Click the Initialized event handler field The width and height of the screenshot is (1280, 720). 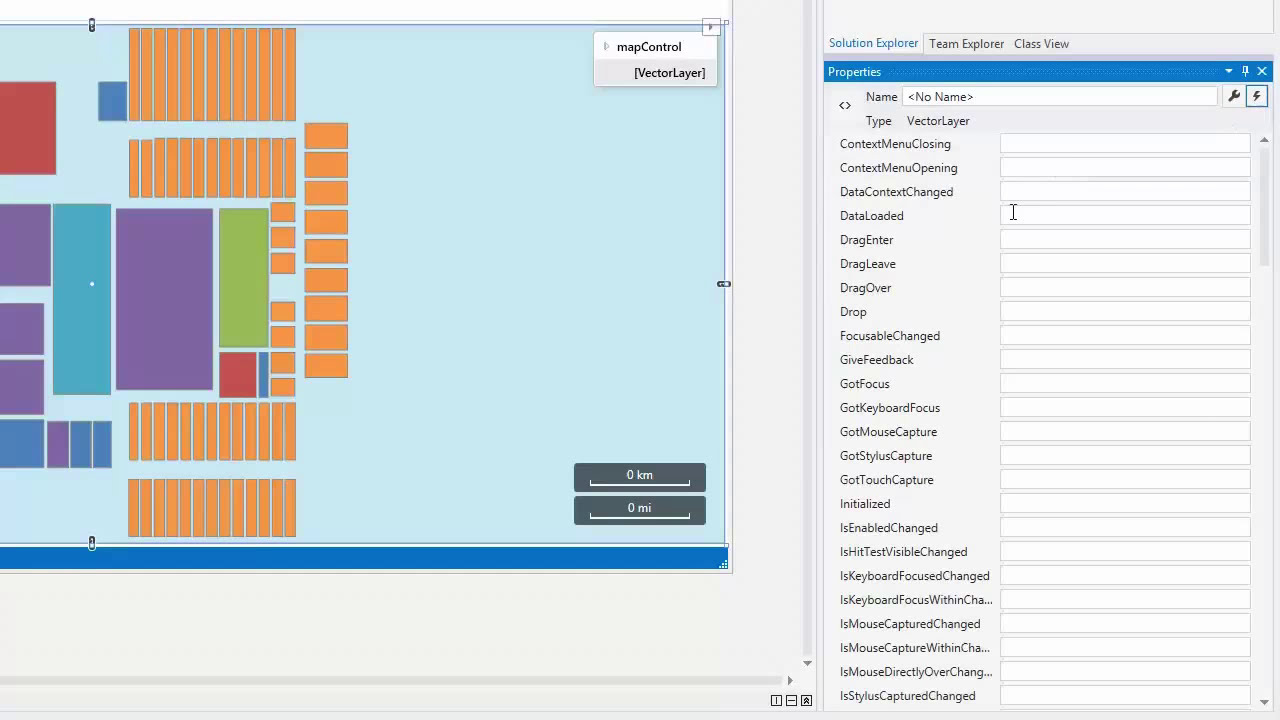pyautogui.click(x=1125, y=504)
